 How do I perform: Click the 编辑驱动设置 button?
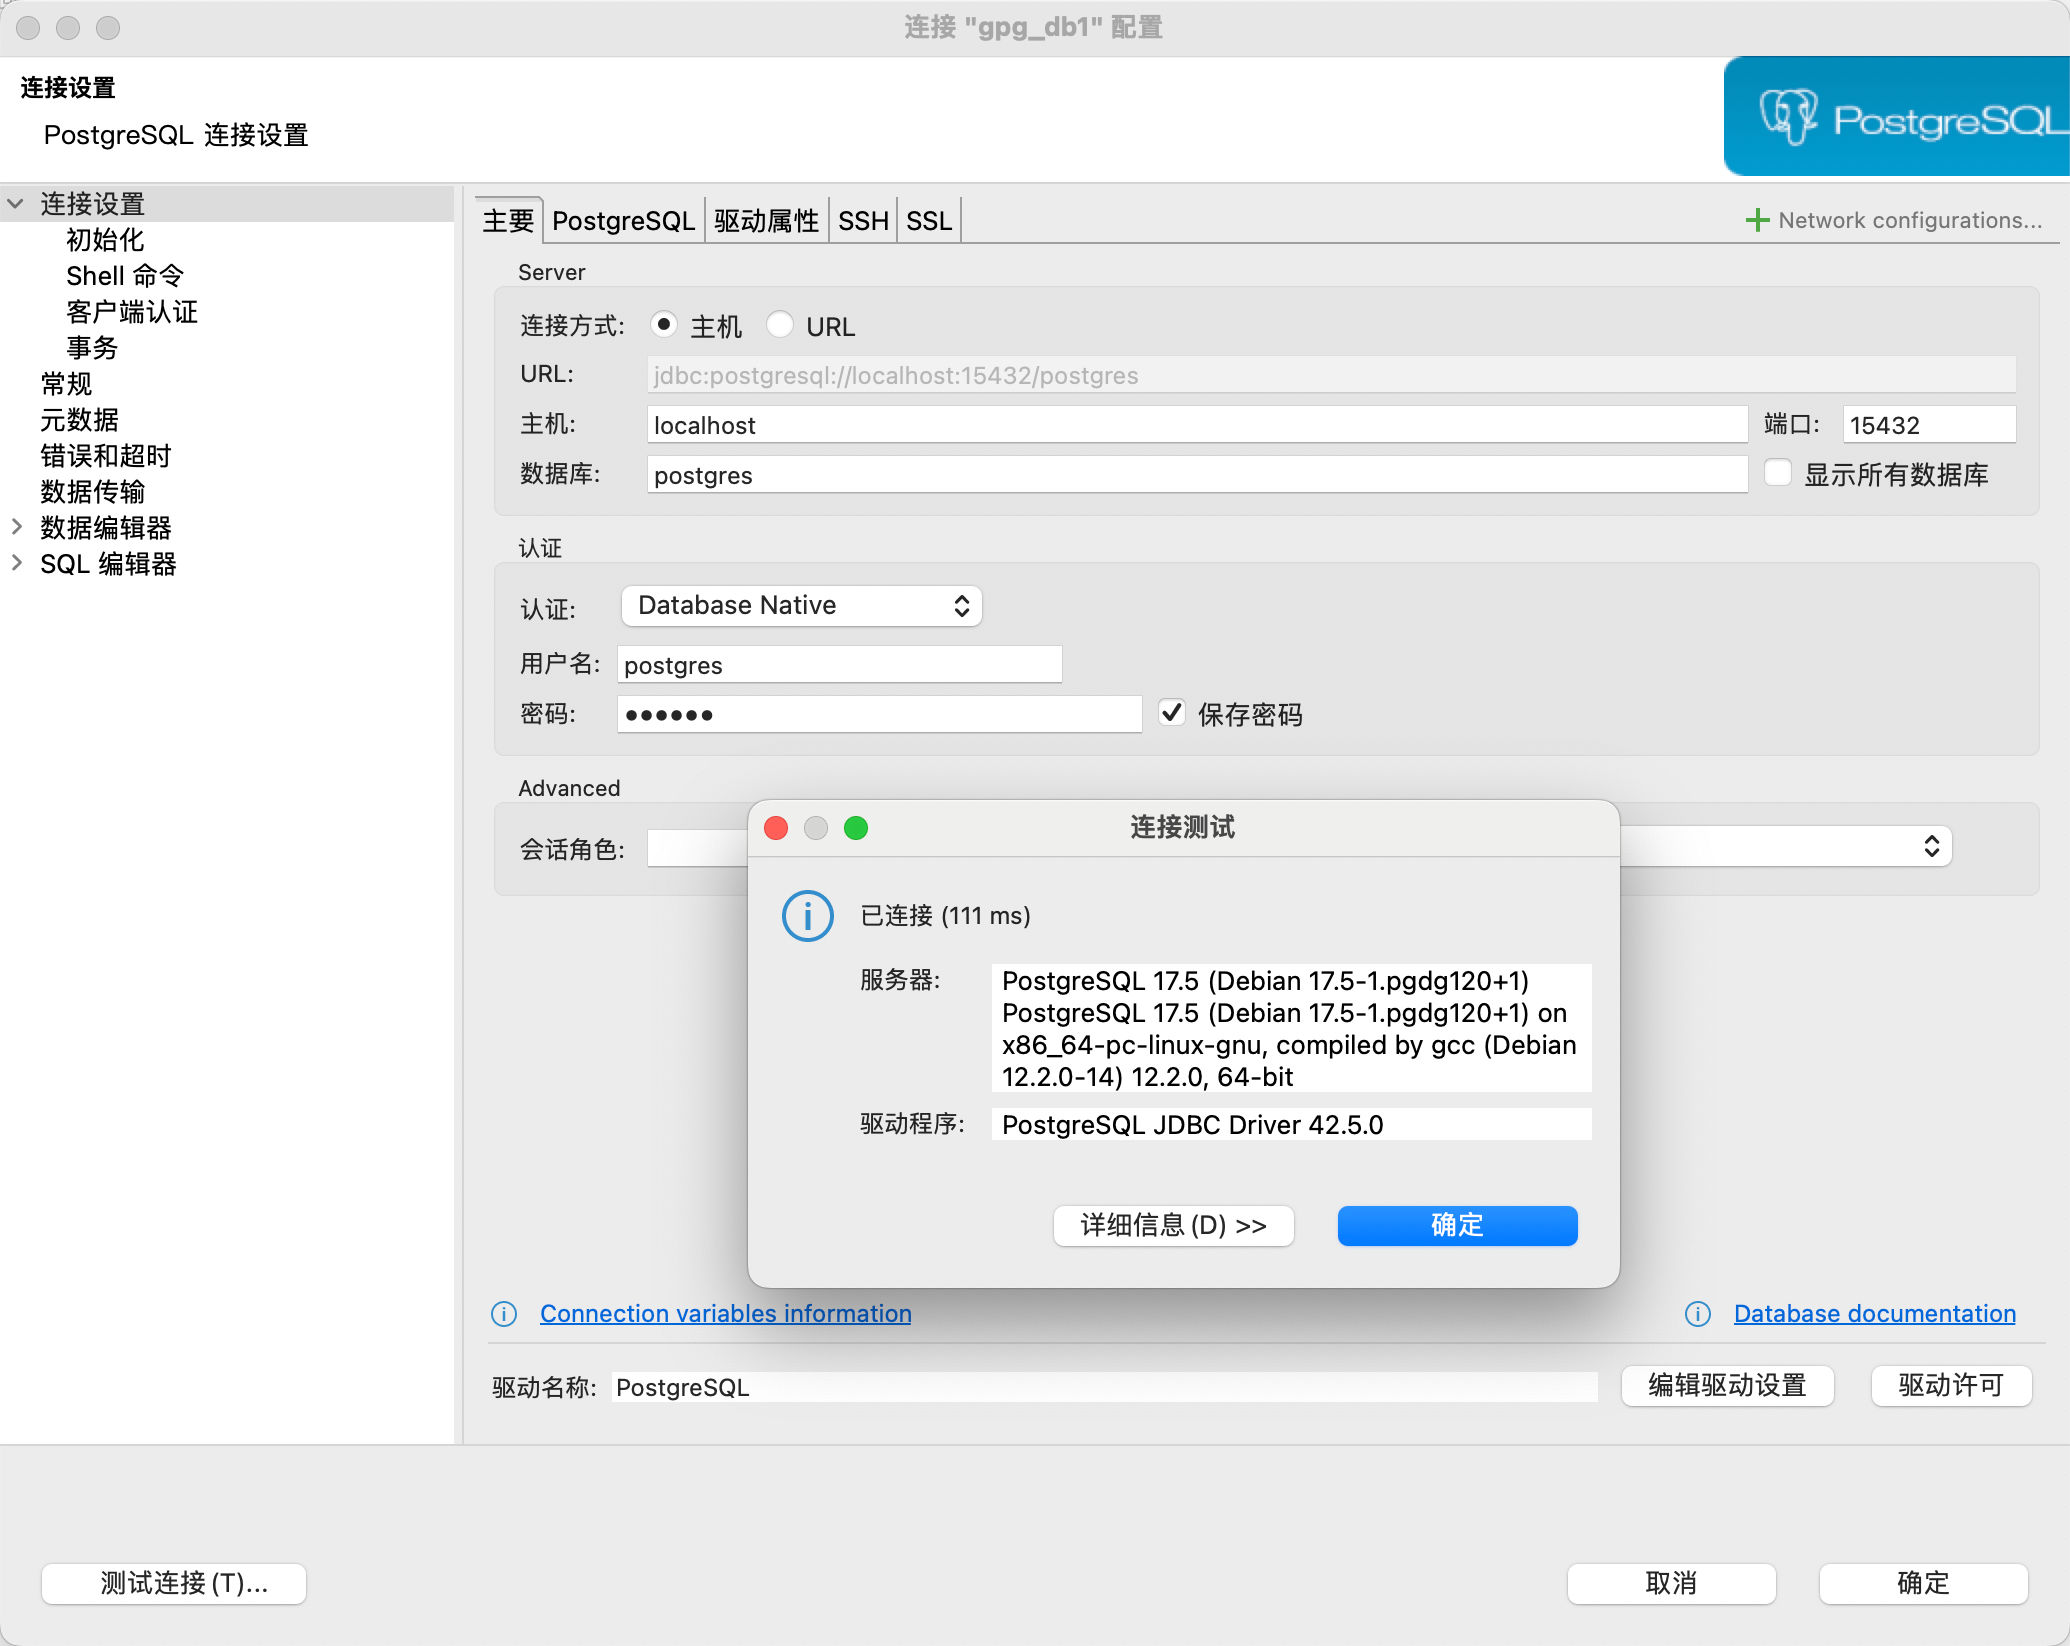click(x=1728, y=1386)
